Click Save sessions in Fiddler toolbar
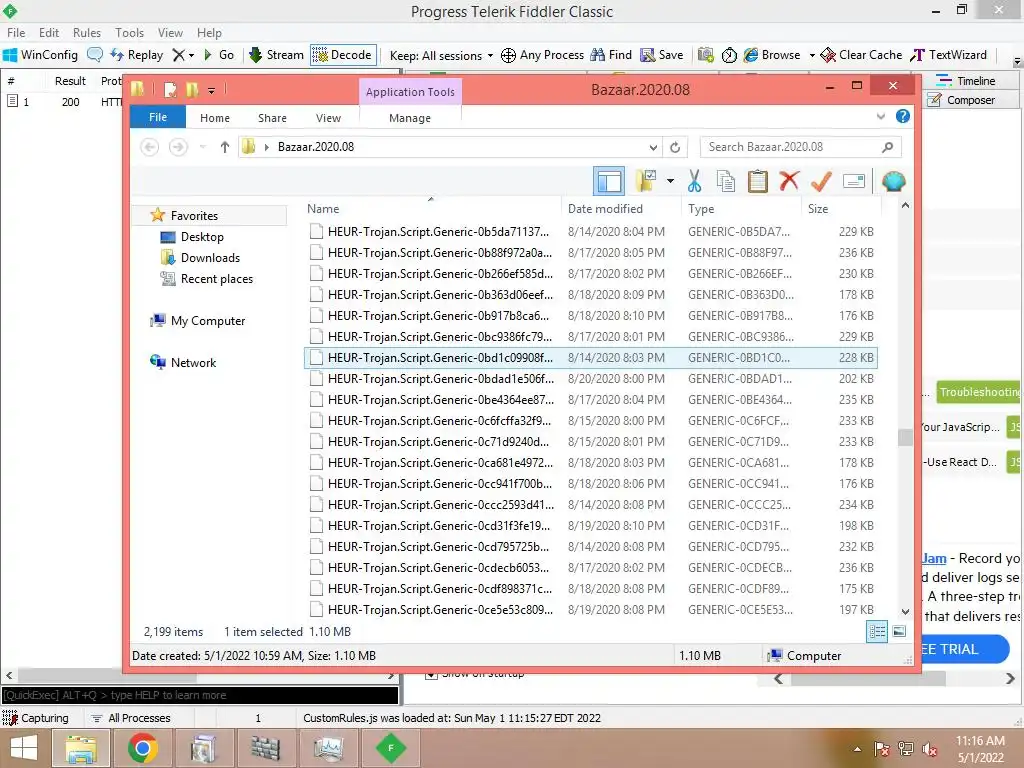The image size is (1024, 768). click(662, 55)
